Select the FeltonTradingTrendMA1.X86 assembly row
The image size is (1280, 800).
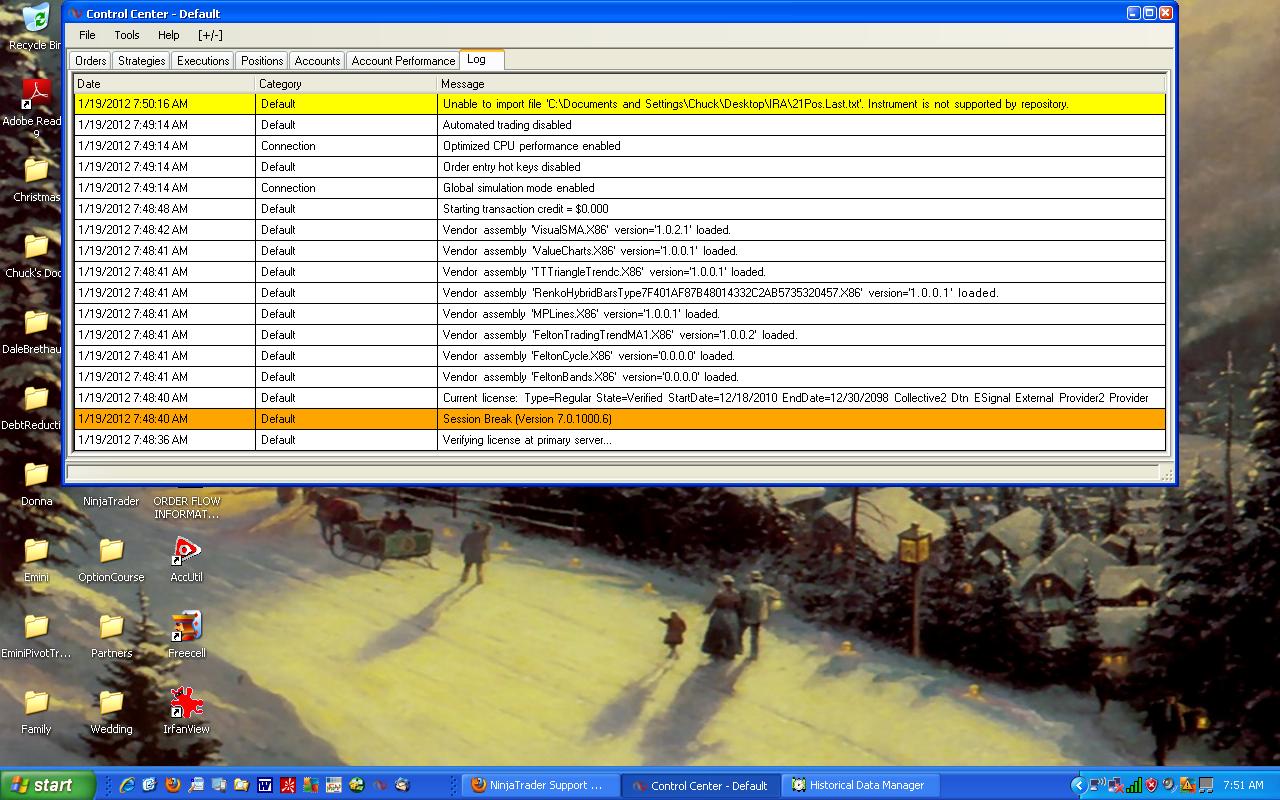620,335
